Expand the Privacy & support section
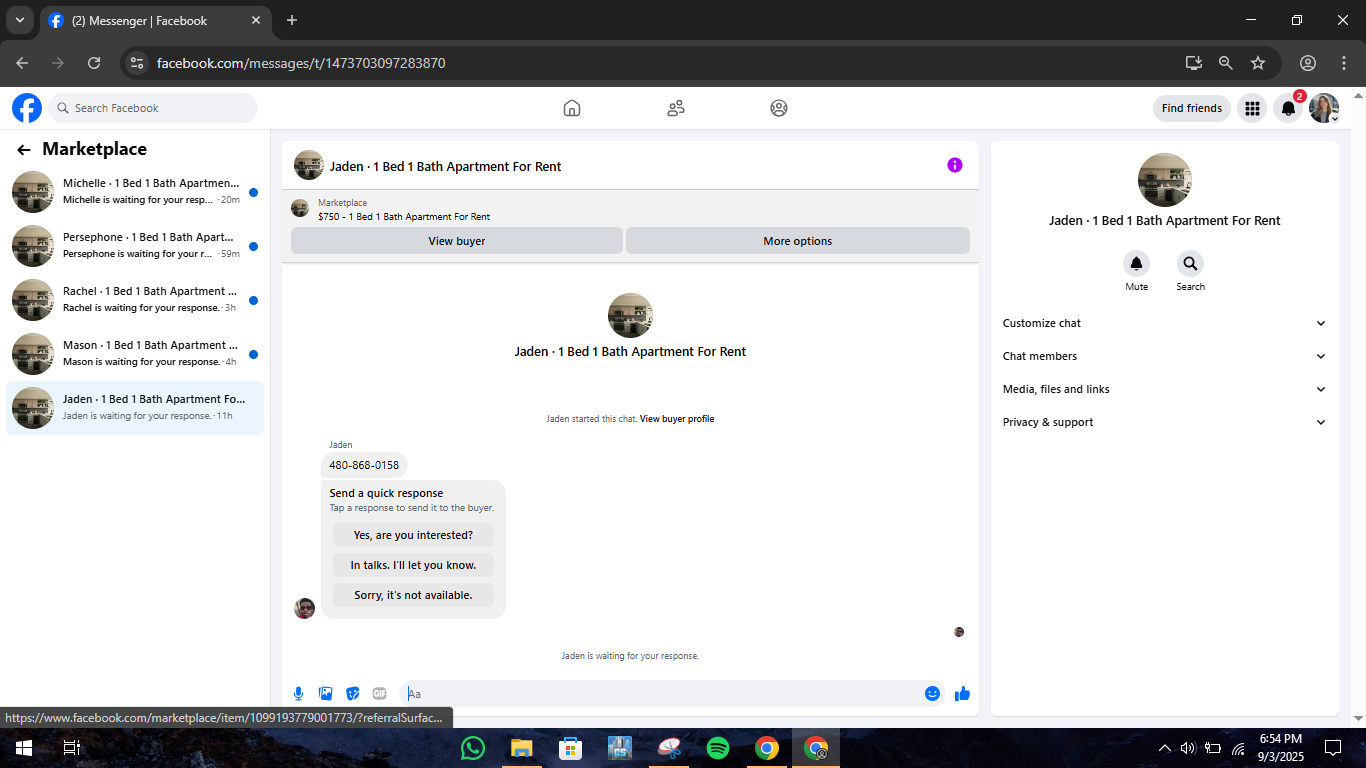This screenshot has width=1366, height=768. point(1165,422)
